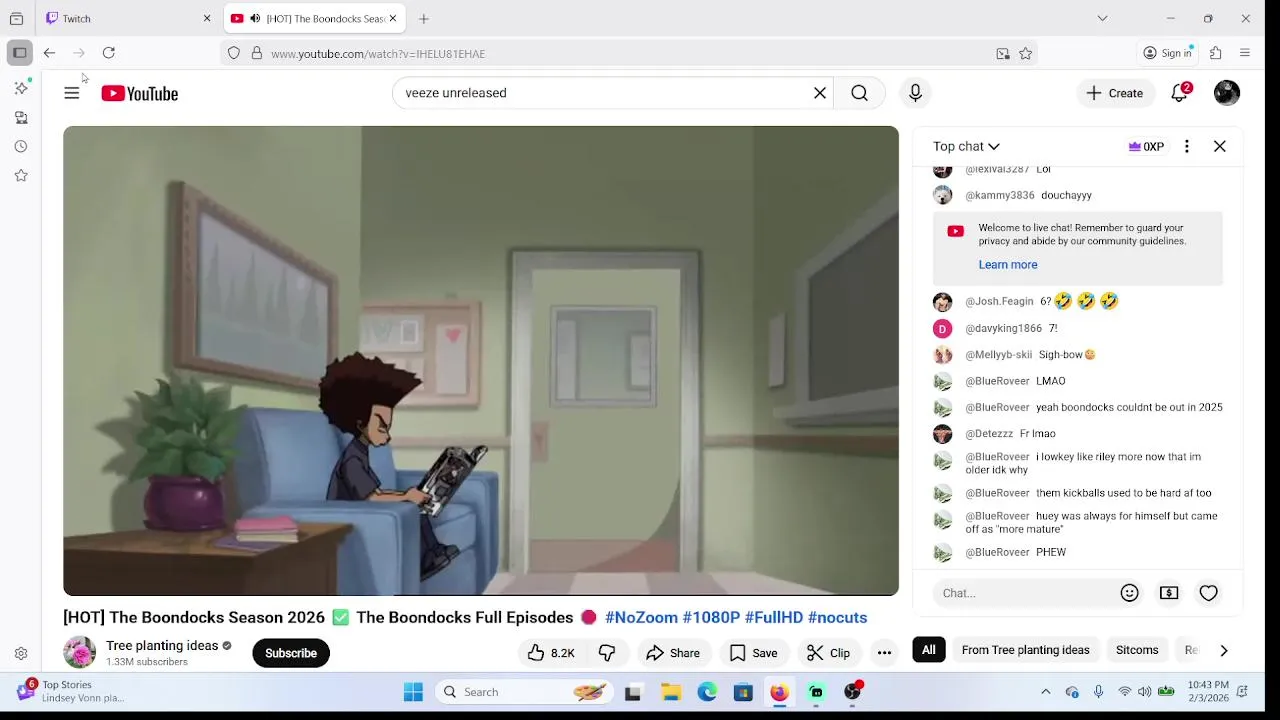Open sidebar bookmarks star icon
Viewport: 1280px width, 720px height.
[21, 176]
